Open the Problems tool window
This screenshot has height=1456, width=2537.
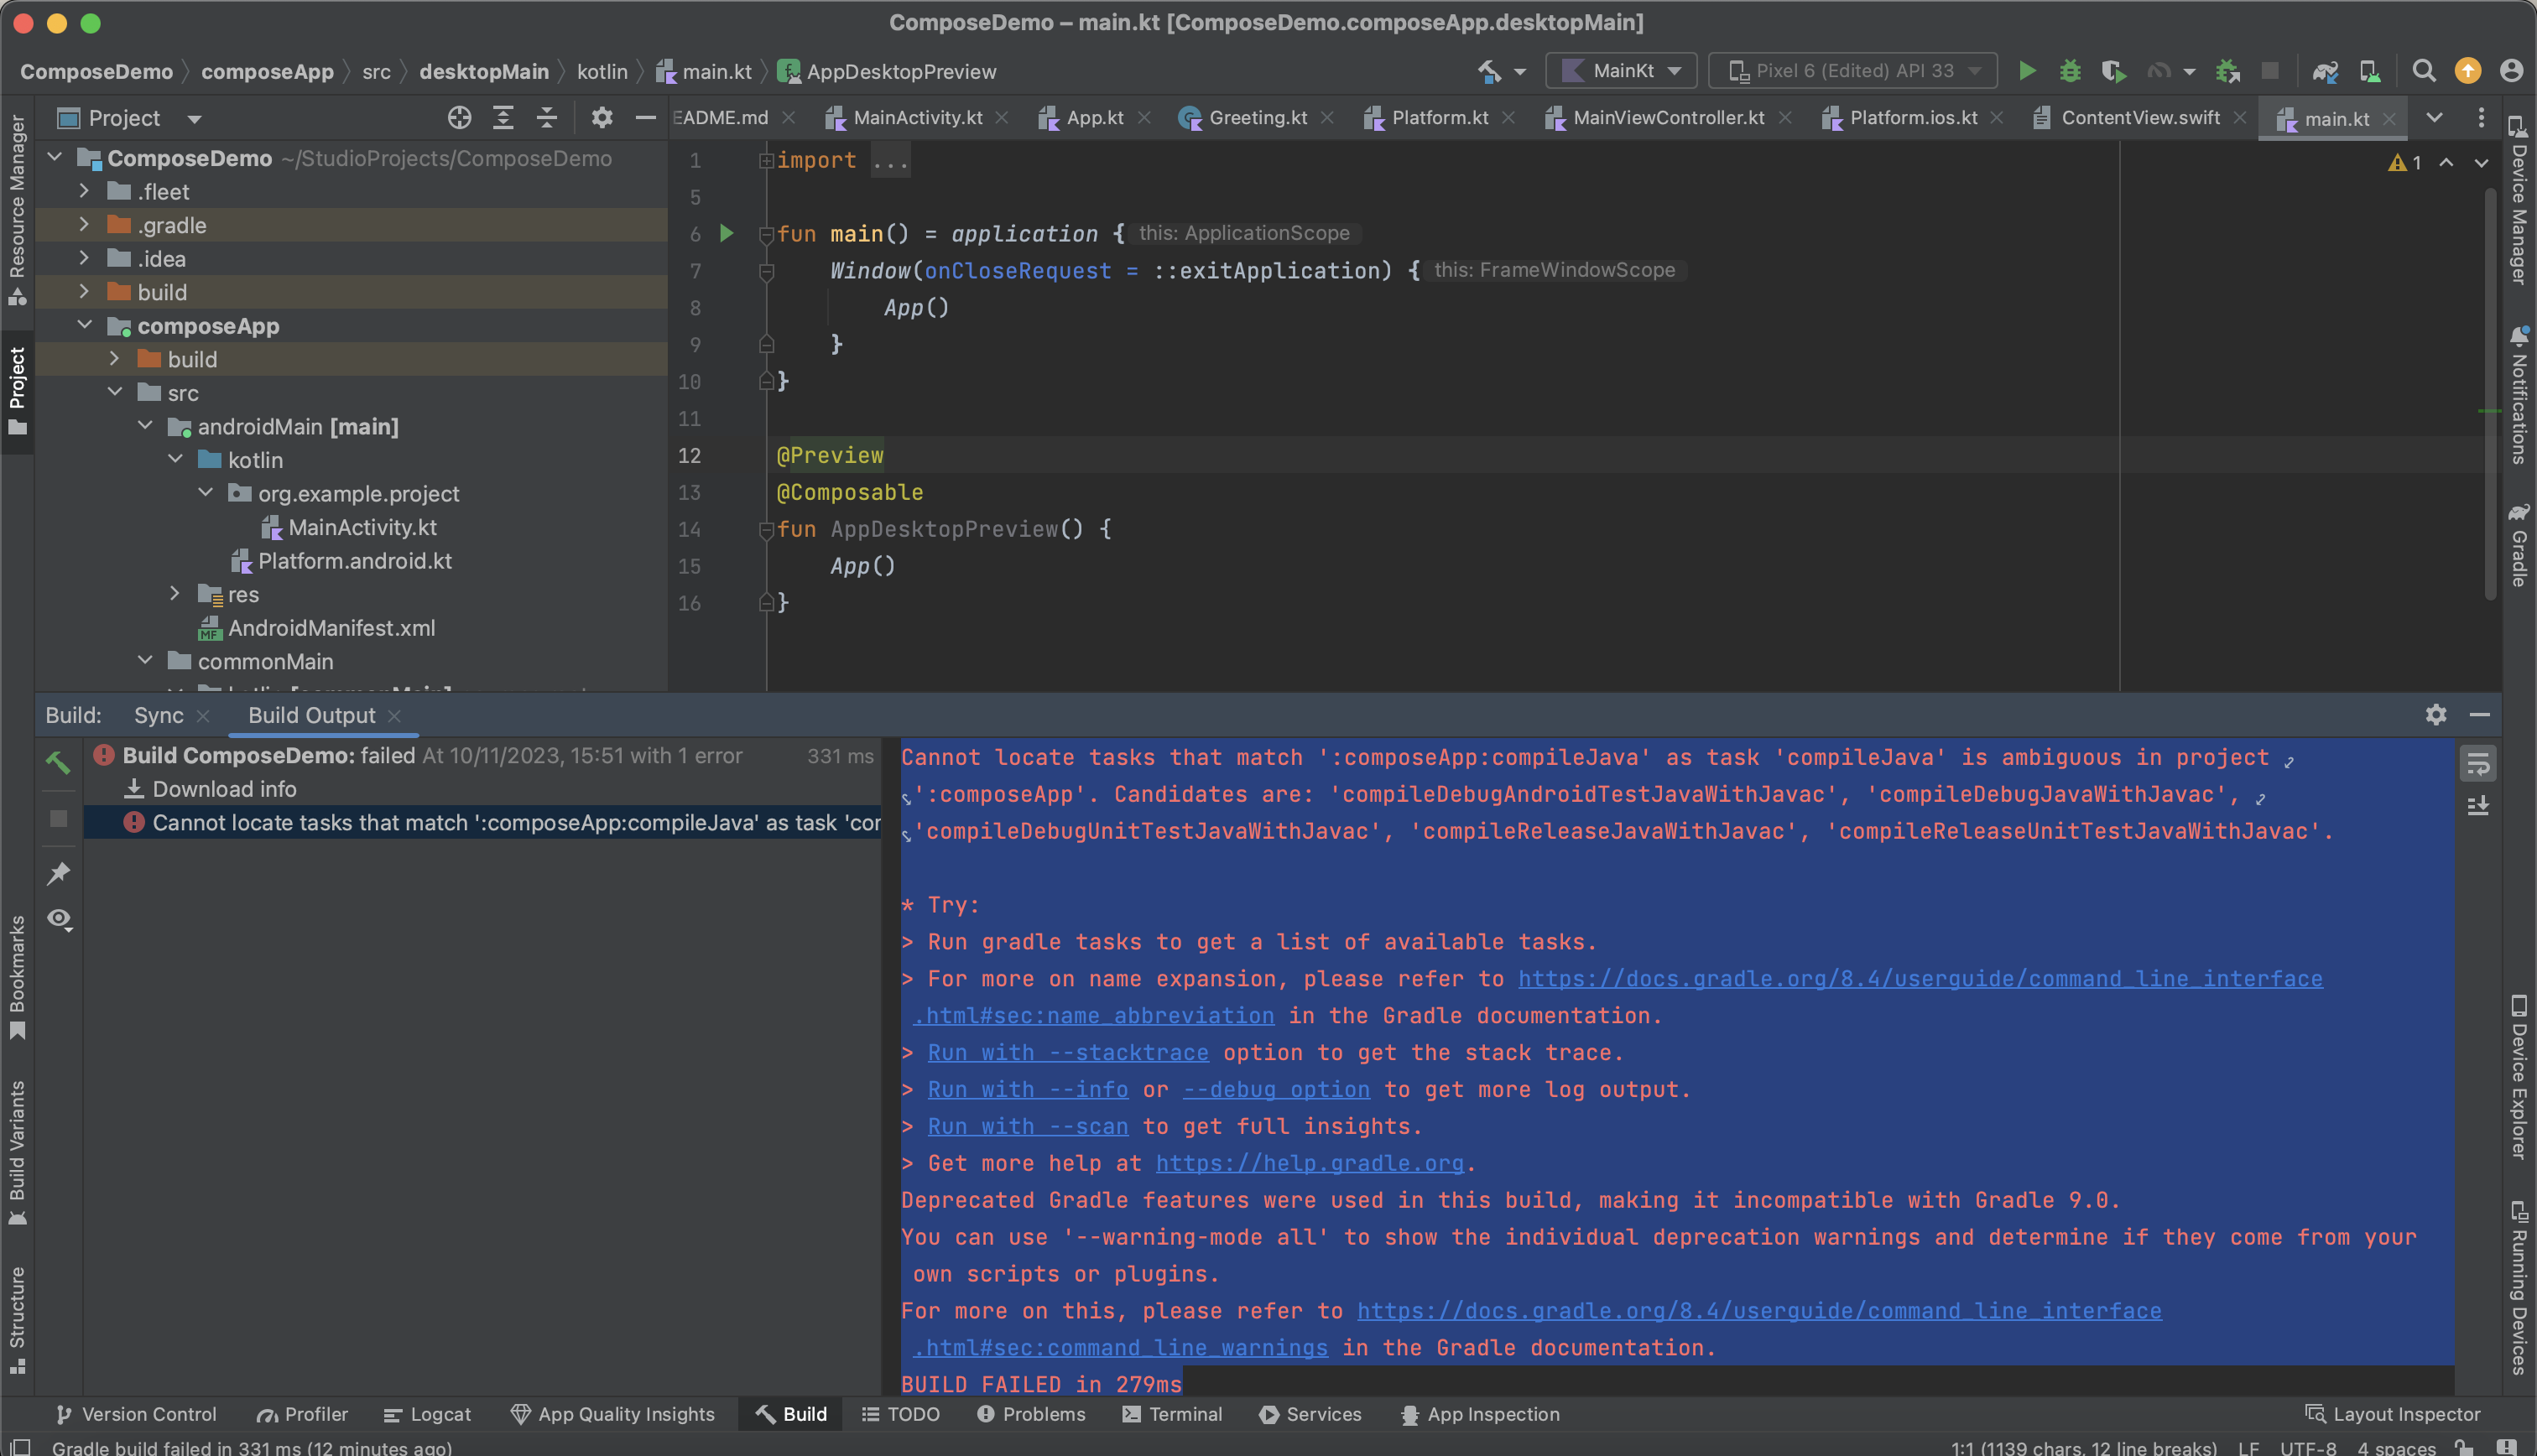pos(1031,1414)
